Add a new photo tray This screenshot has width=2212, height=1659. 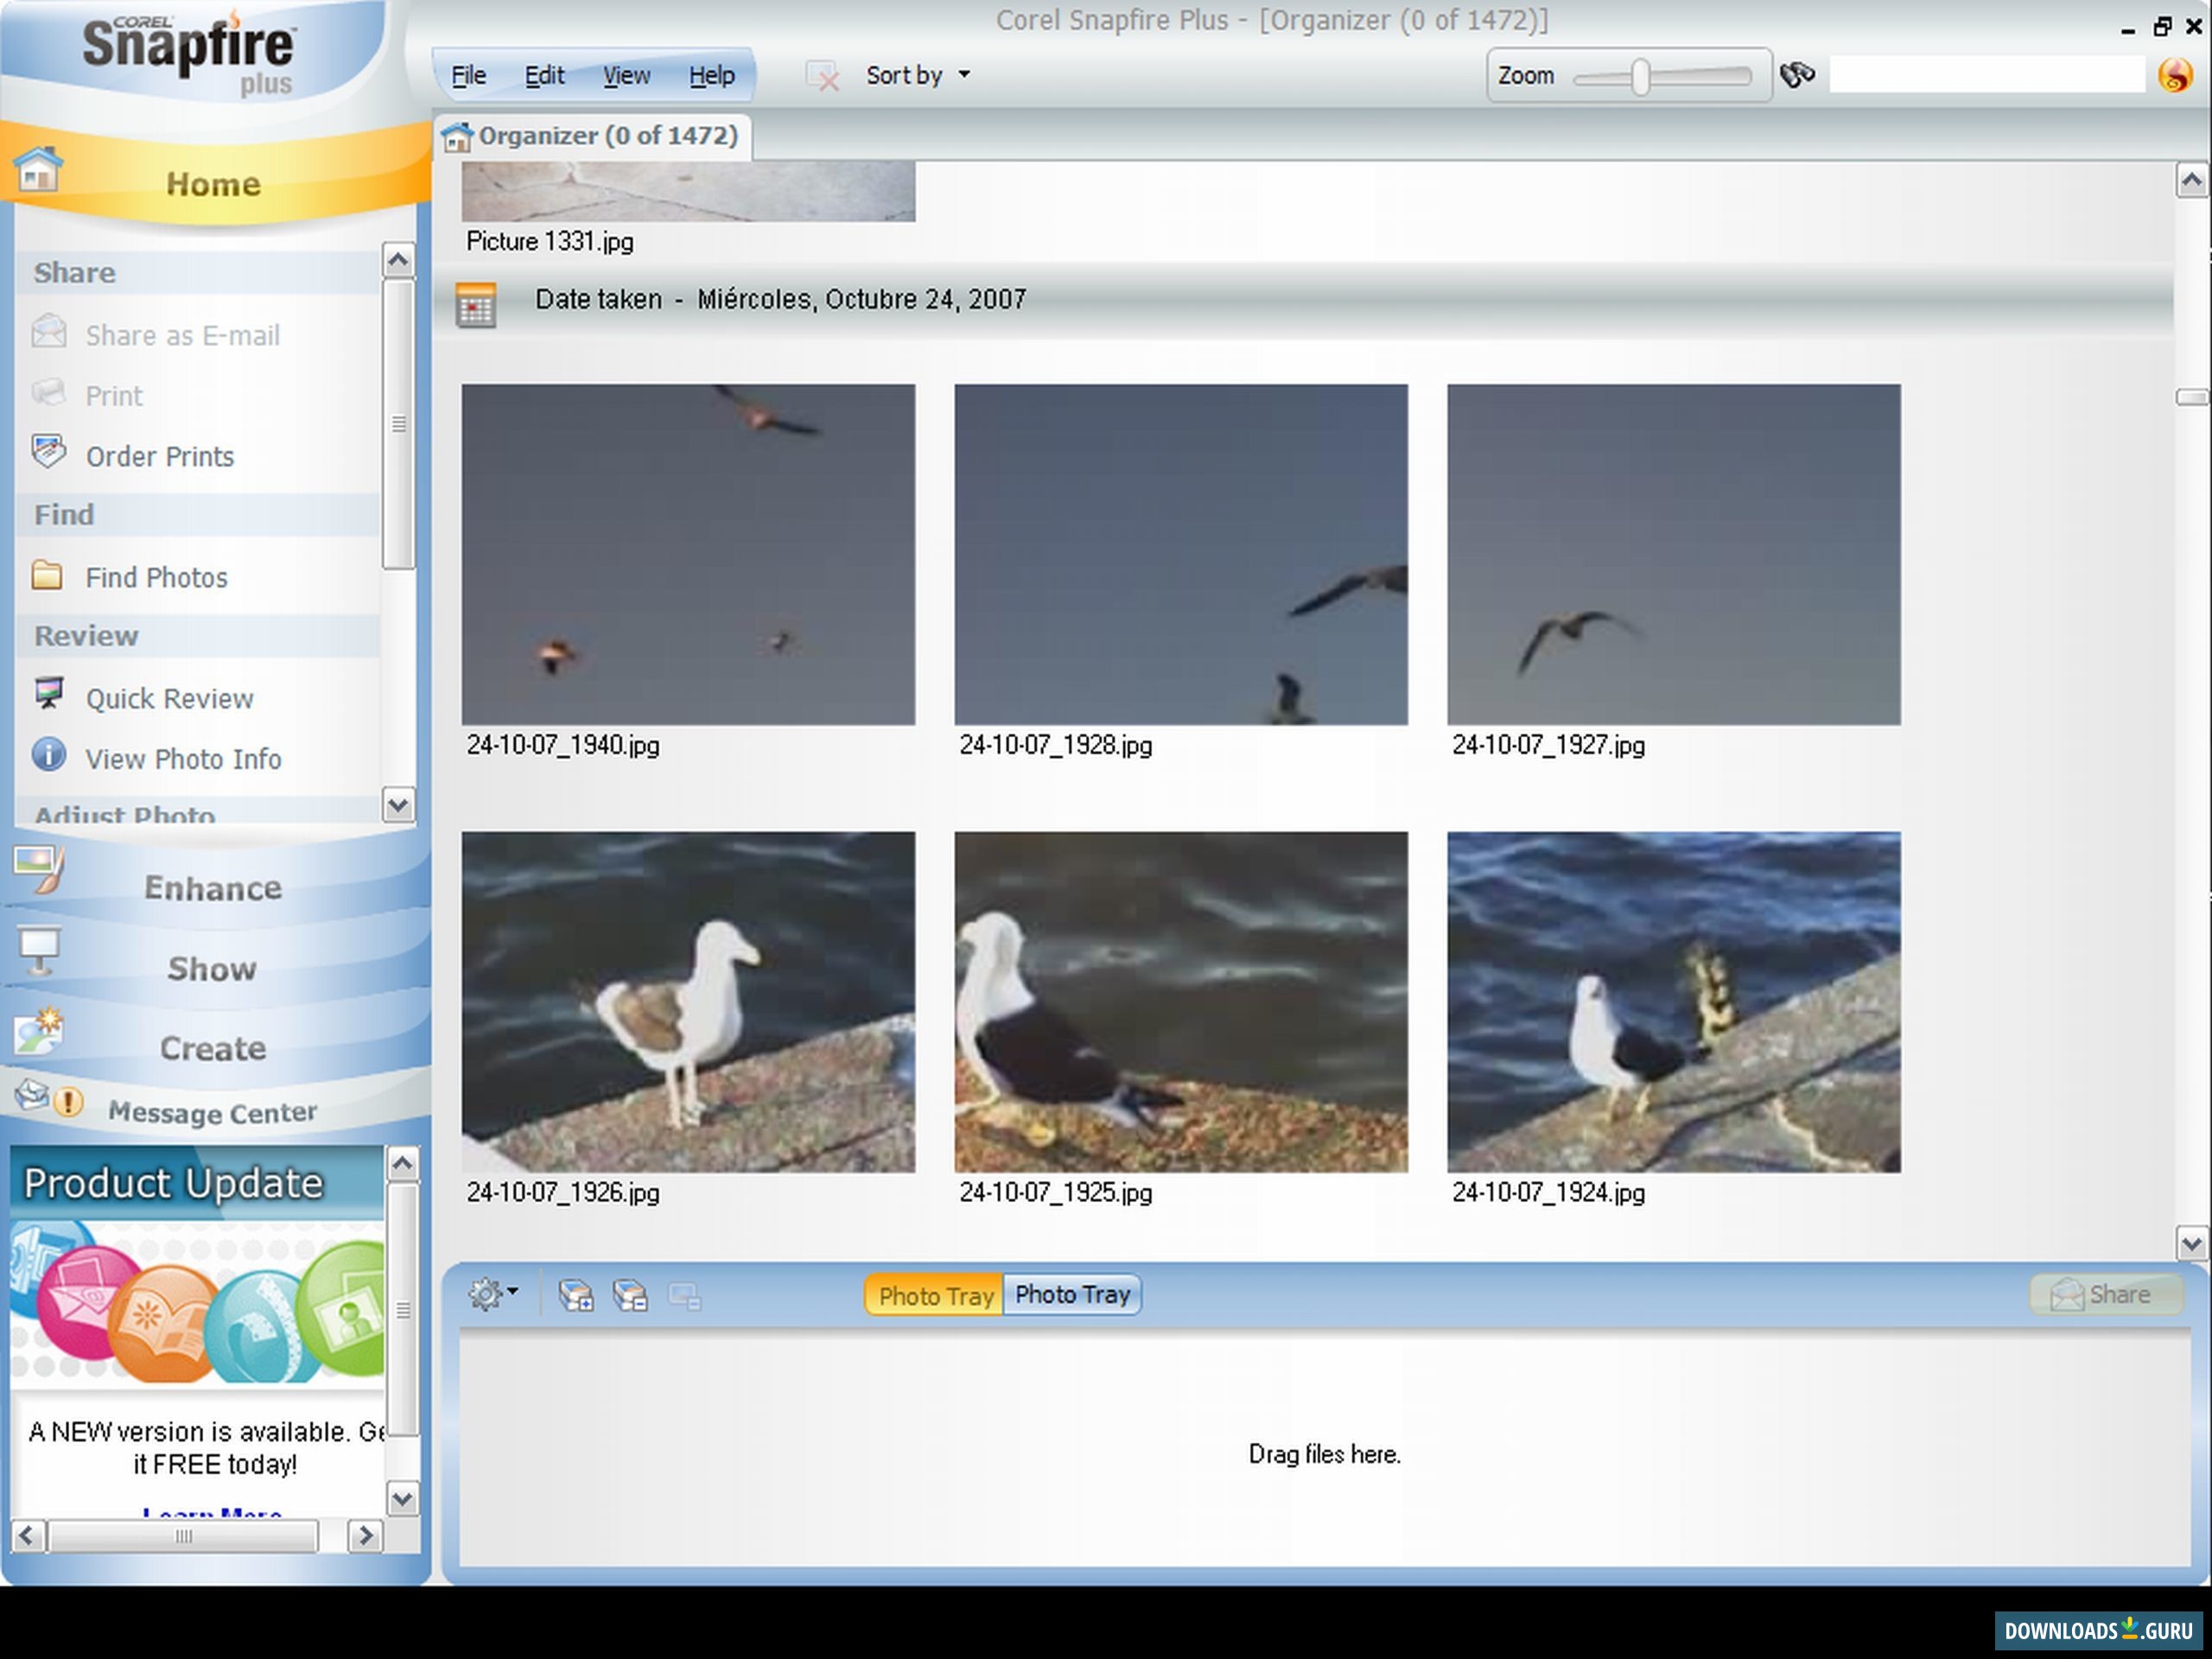577,1294
